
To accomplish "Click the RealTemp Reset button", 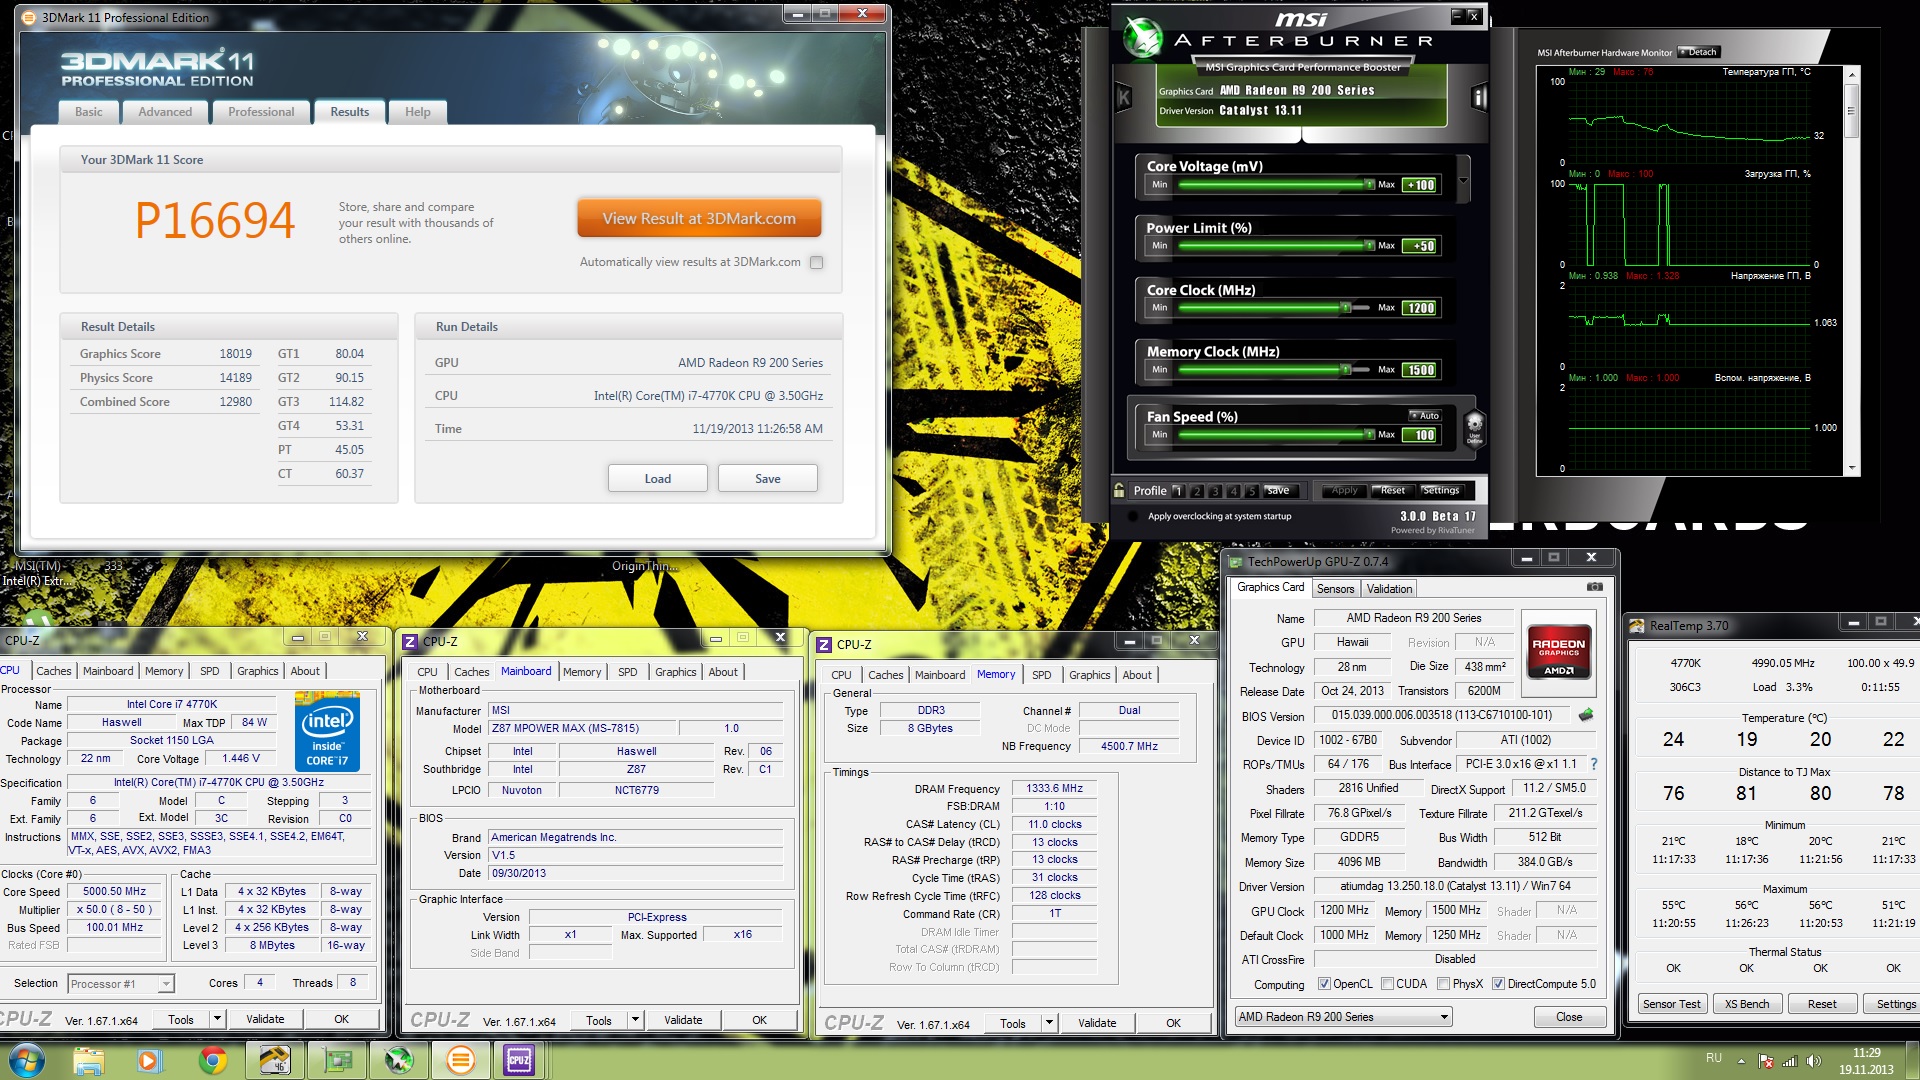I will pyautogui.click(x=1822, y=1004).
